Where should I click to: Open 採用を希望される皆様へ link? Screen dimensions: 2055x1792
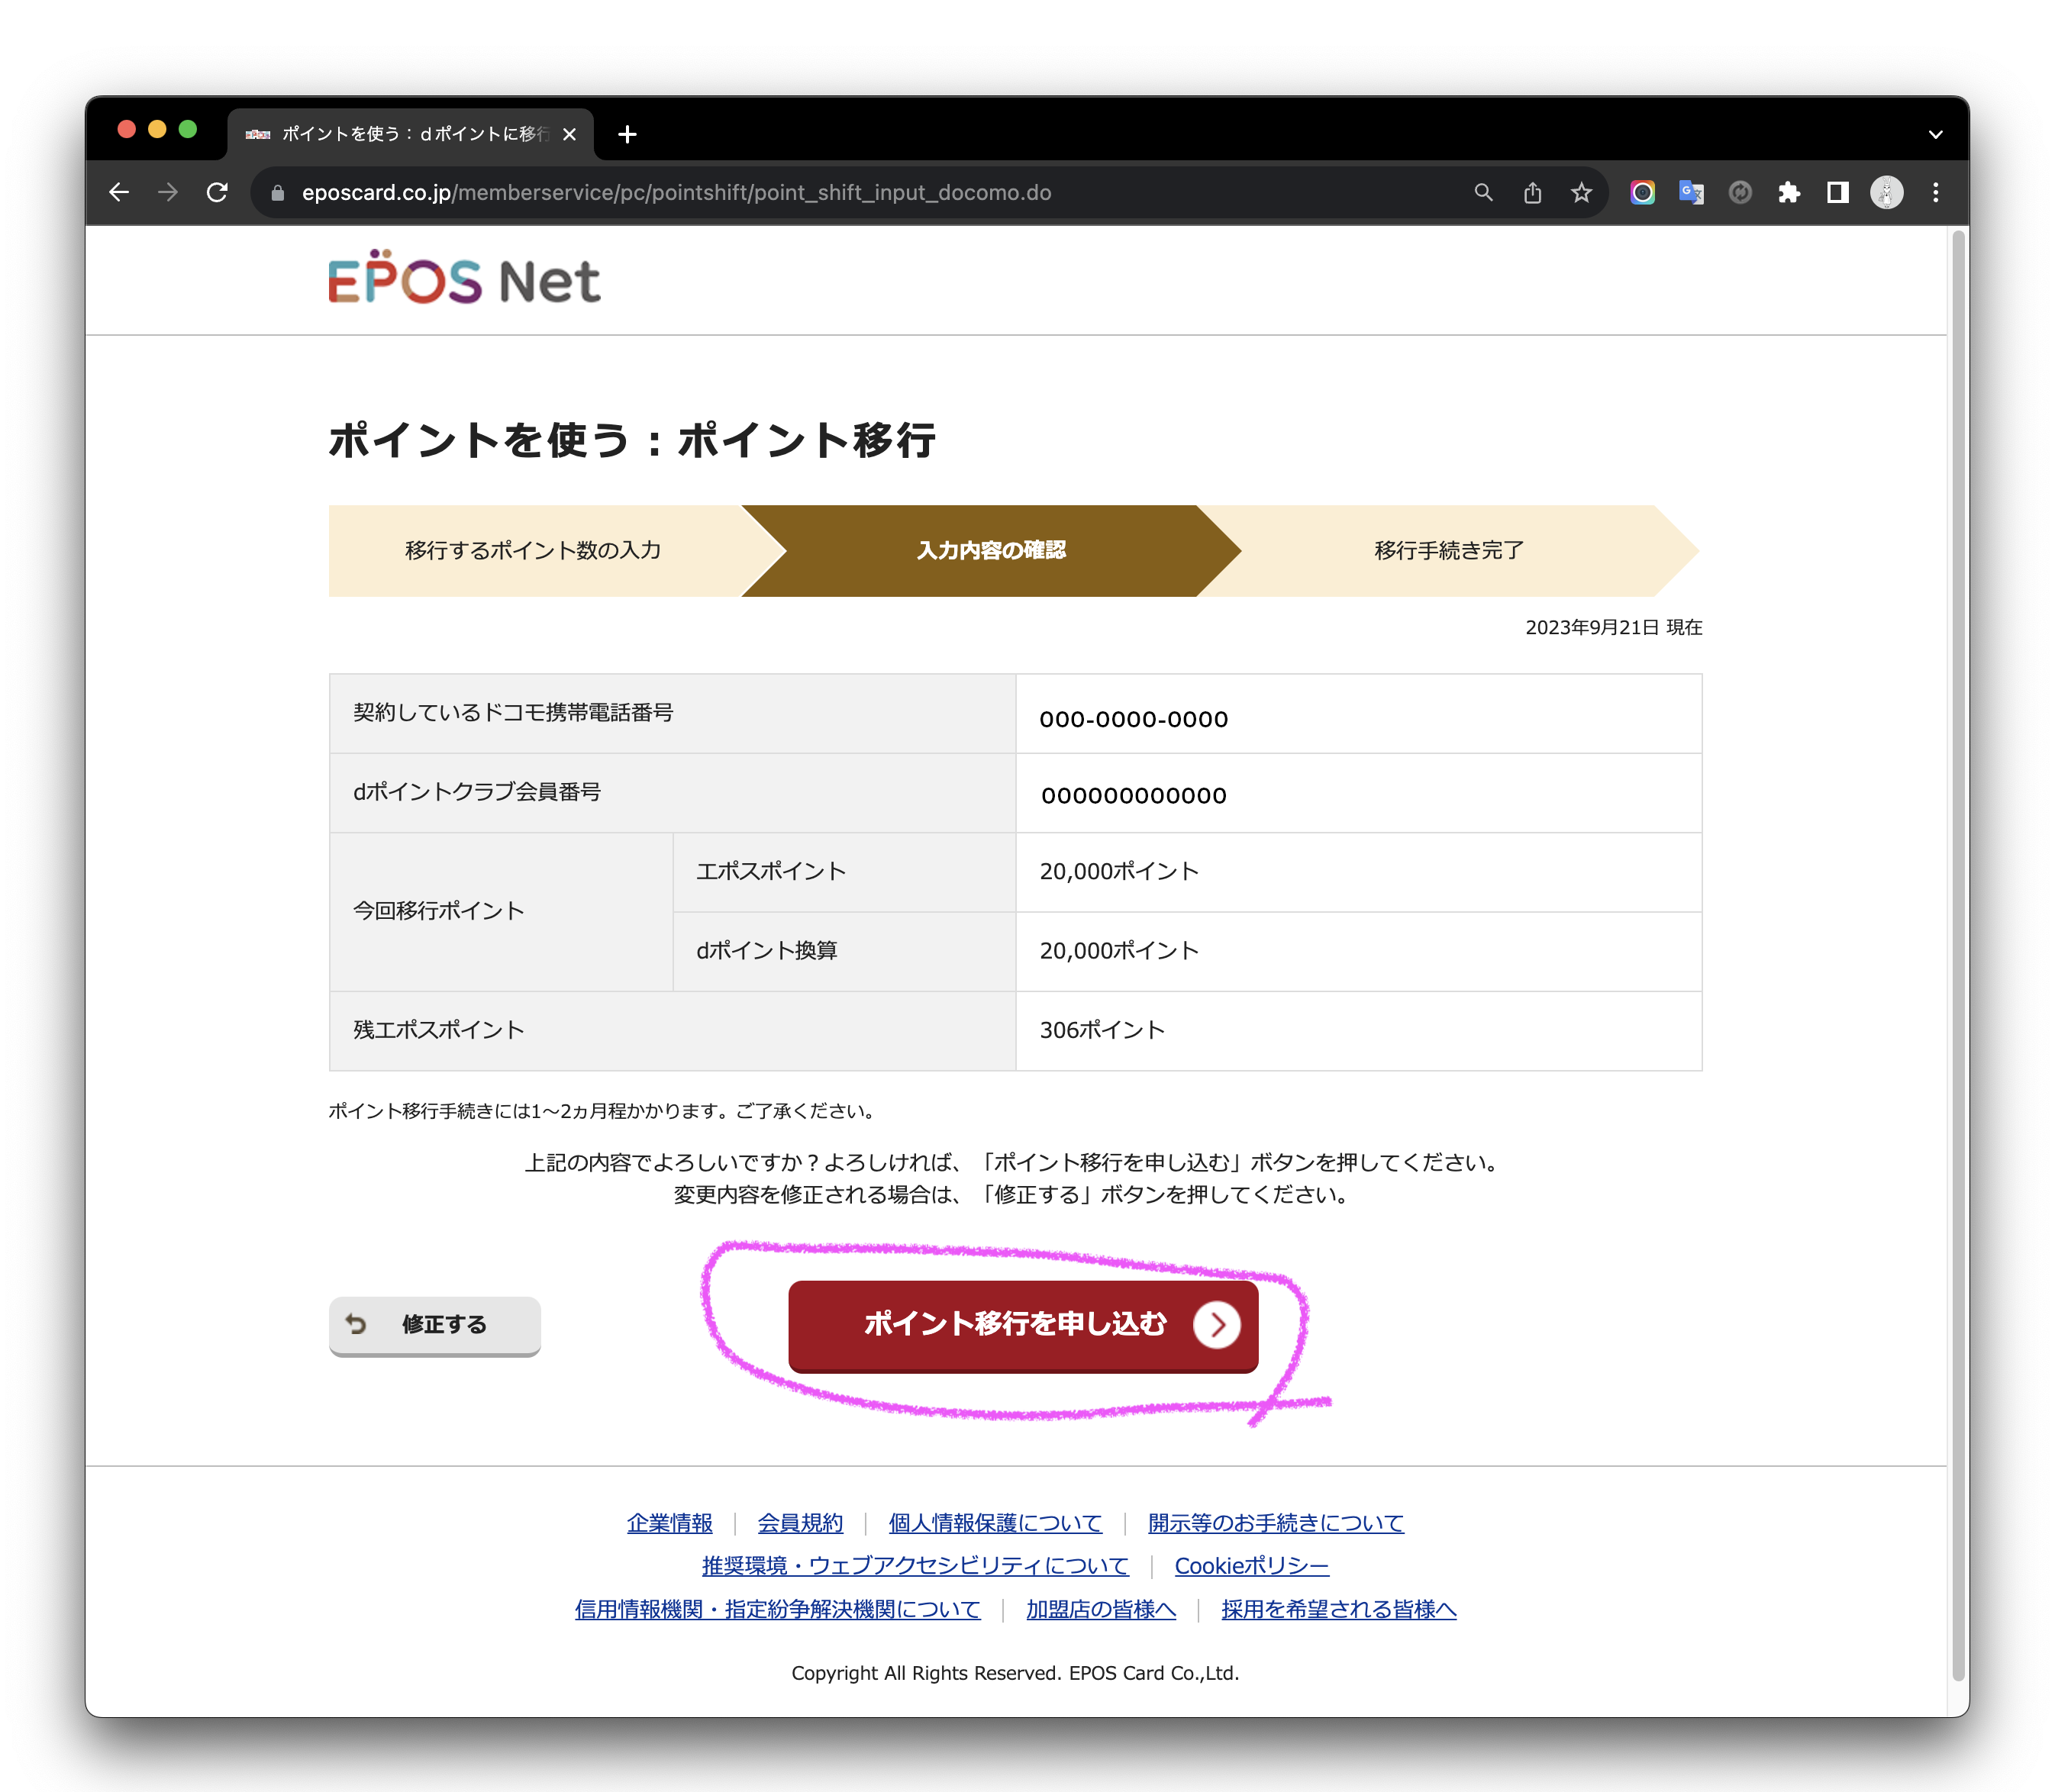(1338, 1609)
